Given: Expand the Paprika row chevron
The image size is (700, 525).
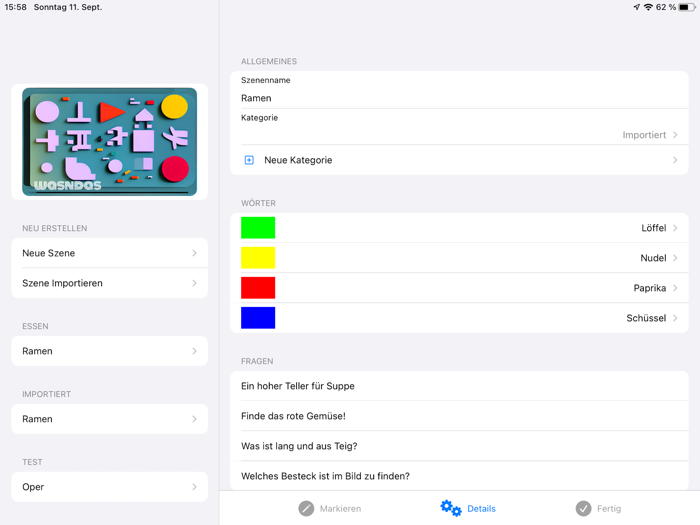Looking at the screenshot, I should (675, 288).
